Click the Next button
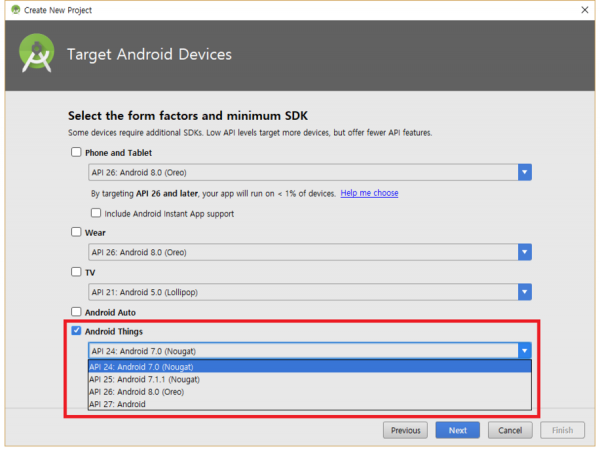This screenshot has width=600, height=451. 458,430
